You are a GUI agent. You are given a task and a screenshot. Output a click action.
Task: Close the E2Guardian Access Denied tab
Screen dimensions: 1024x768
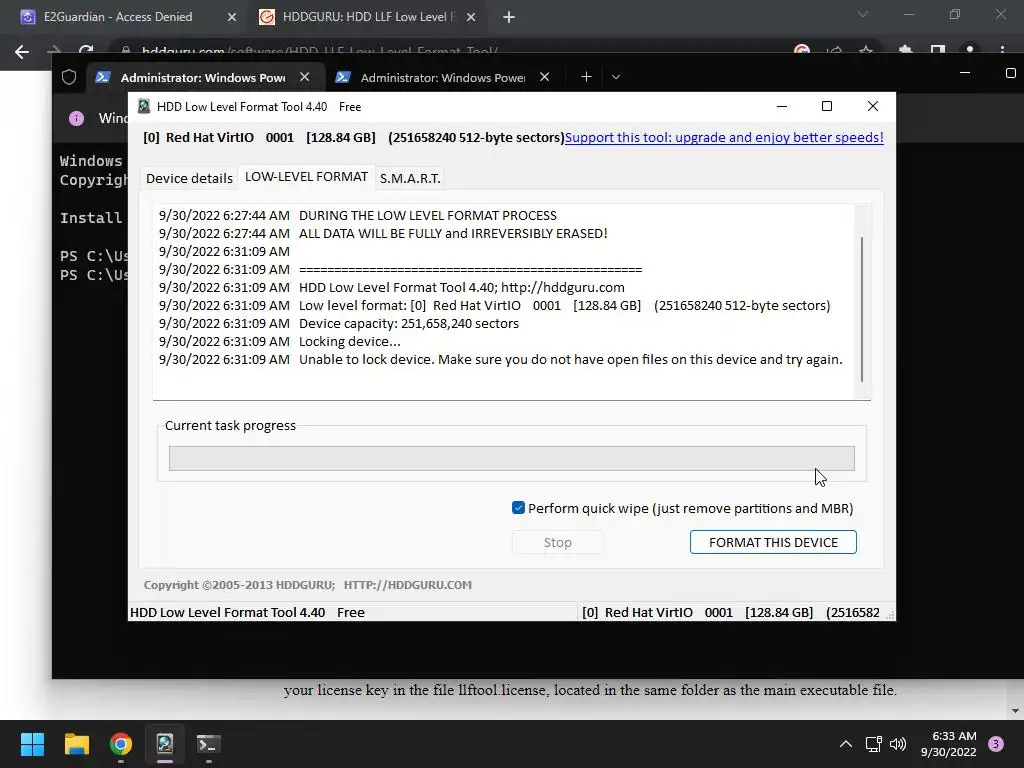pos(232,17)
